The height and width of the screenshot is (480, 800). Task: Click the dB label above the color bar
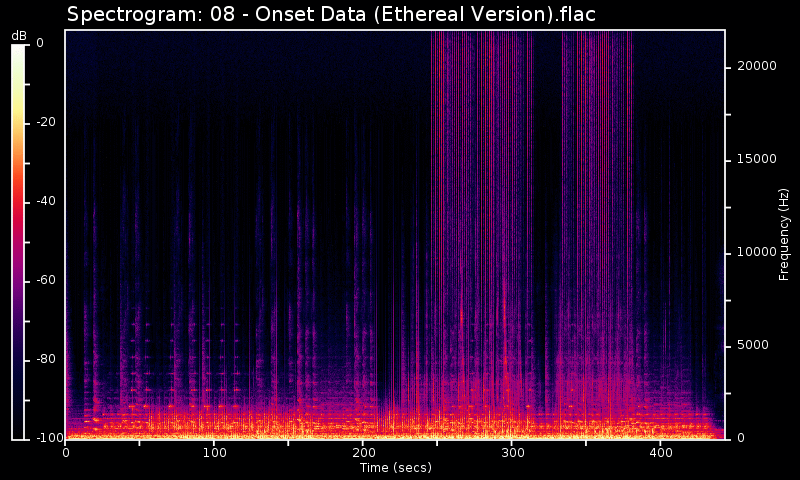pos(19,36)
